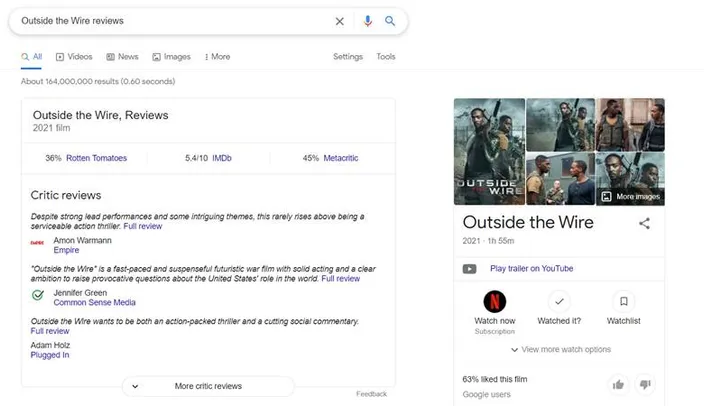Click the YouTube trailer play icon
The height and width of the screenshot is (406, 704).
[x=470, y=269]
